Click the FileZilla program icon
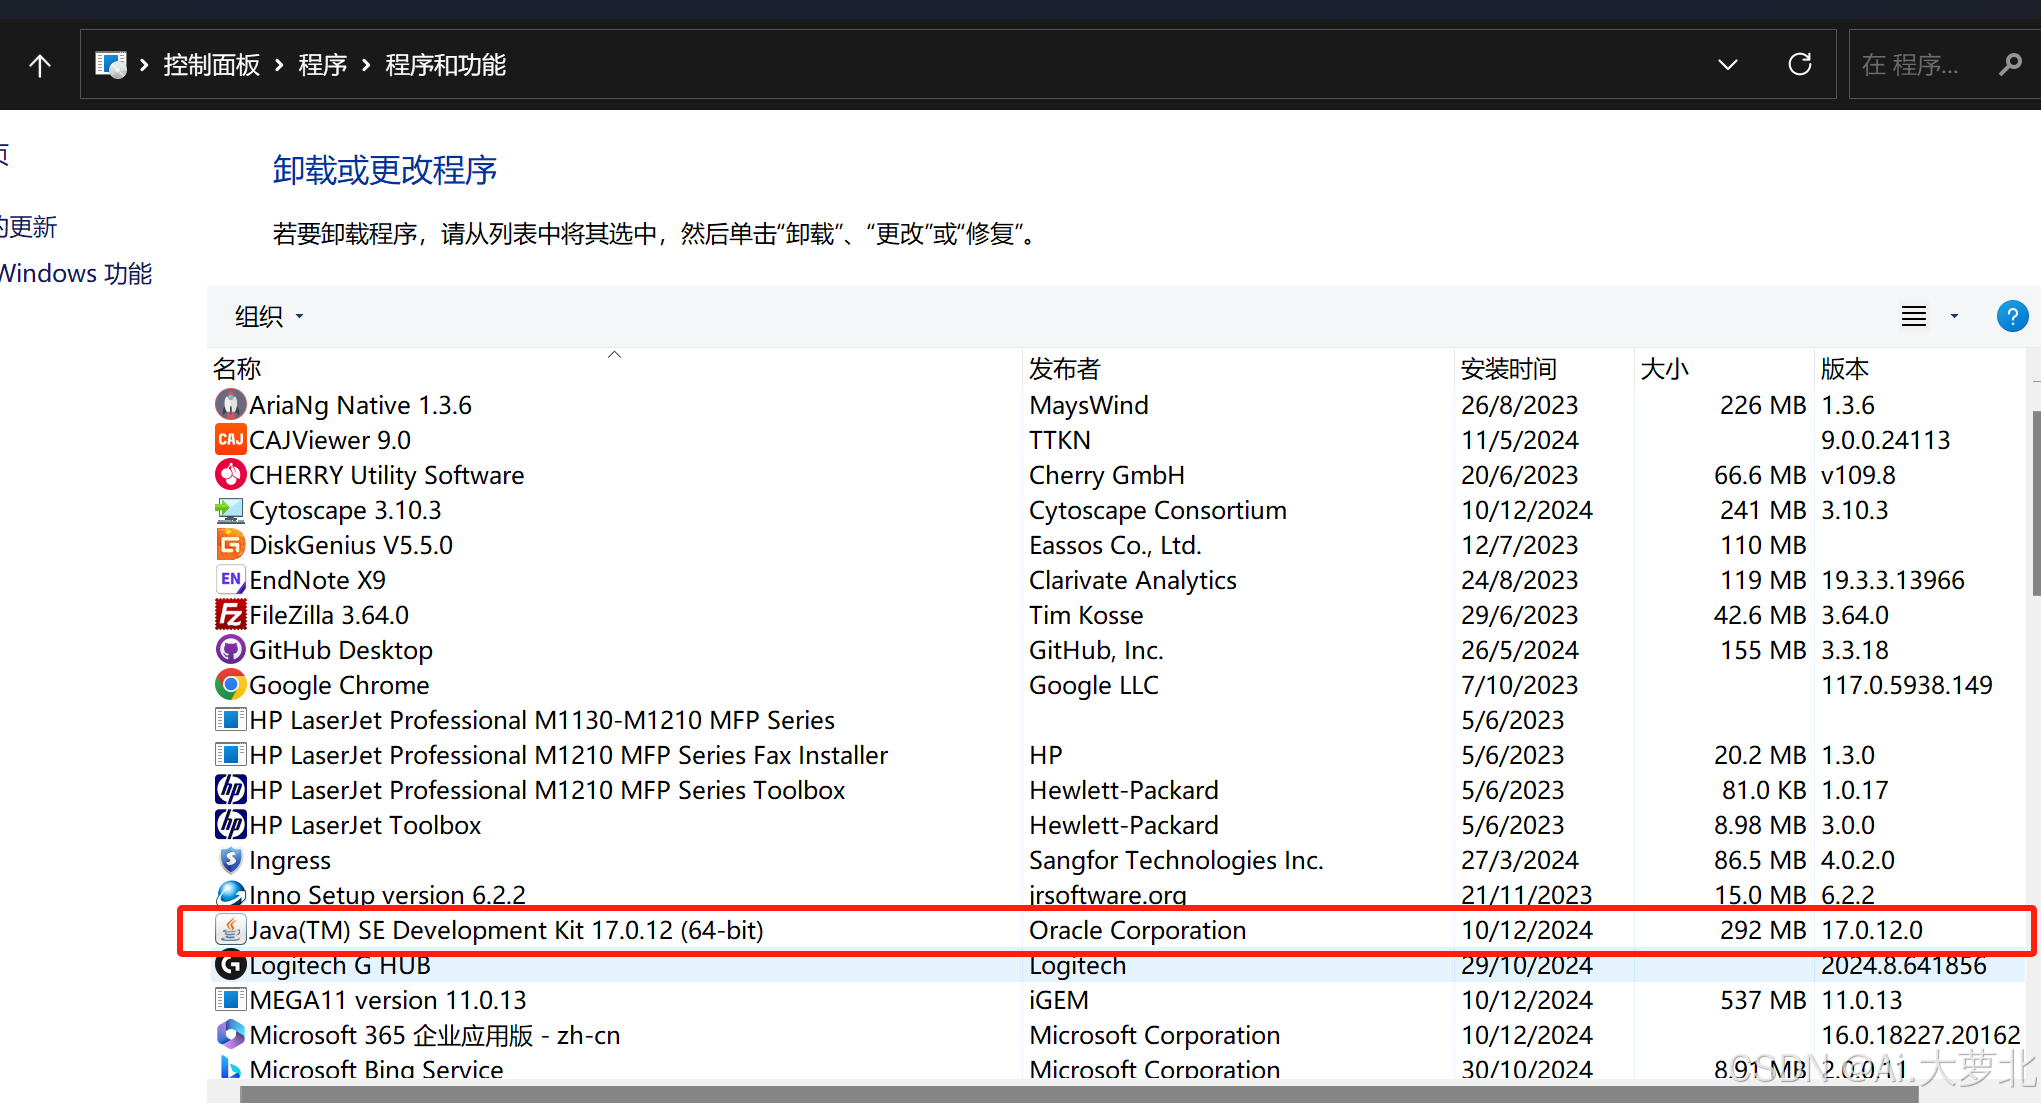 click(x=230, y=615)
